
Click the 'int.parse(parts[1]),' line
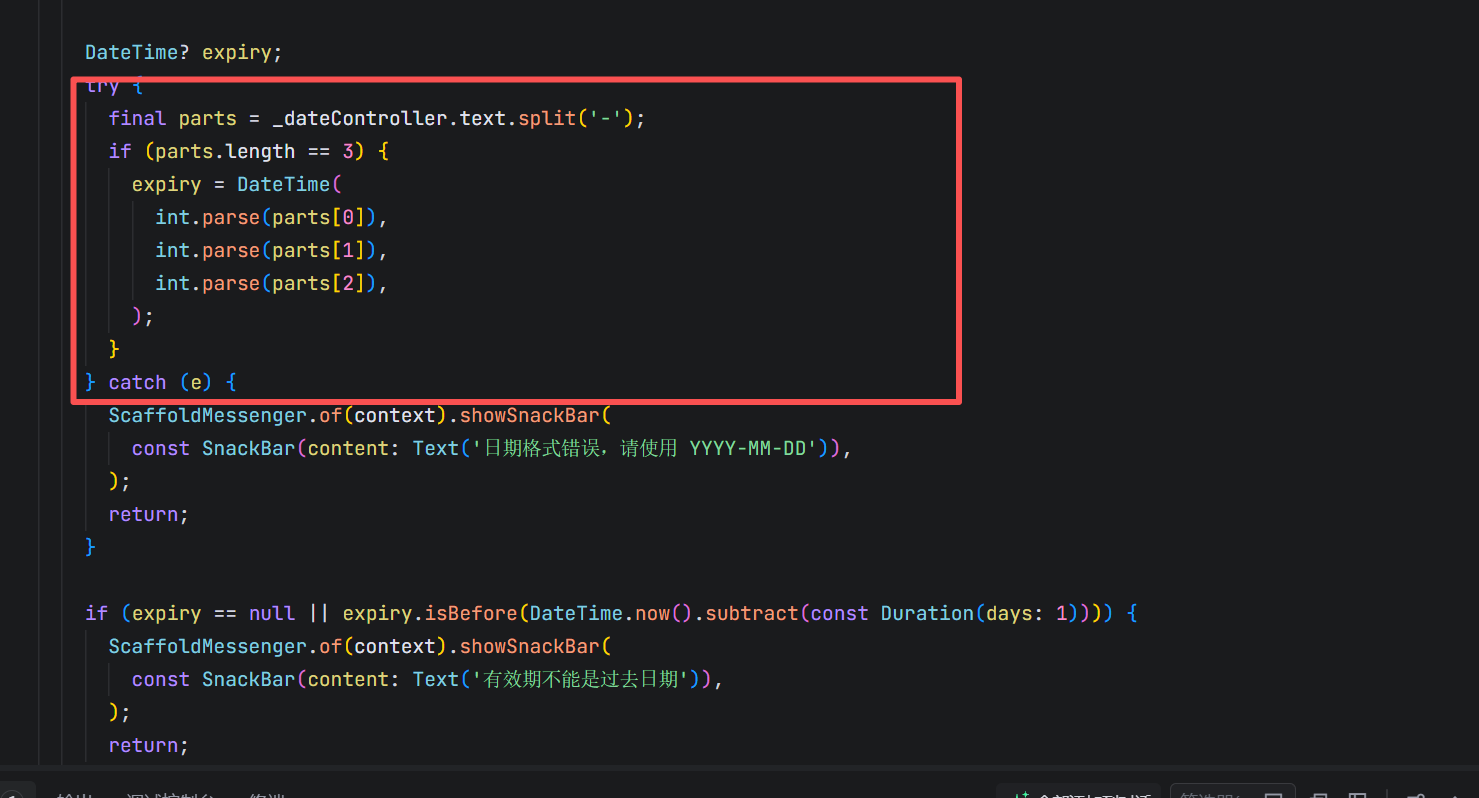[271, 250]
